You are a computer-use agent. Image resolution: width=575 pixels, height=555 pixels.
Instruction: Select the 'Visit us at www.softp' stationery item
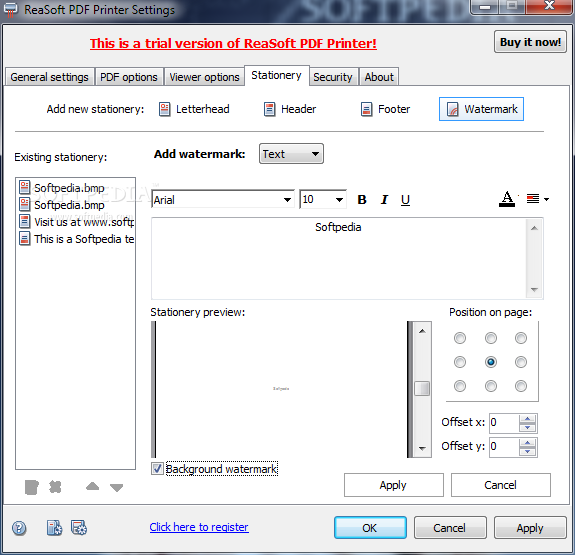tap(76, 222)
